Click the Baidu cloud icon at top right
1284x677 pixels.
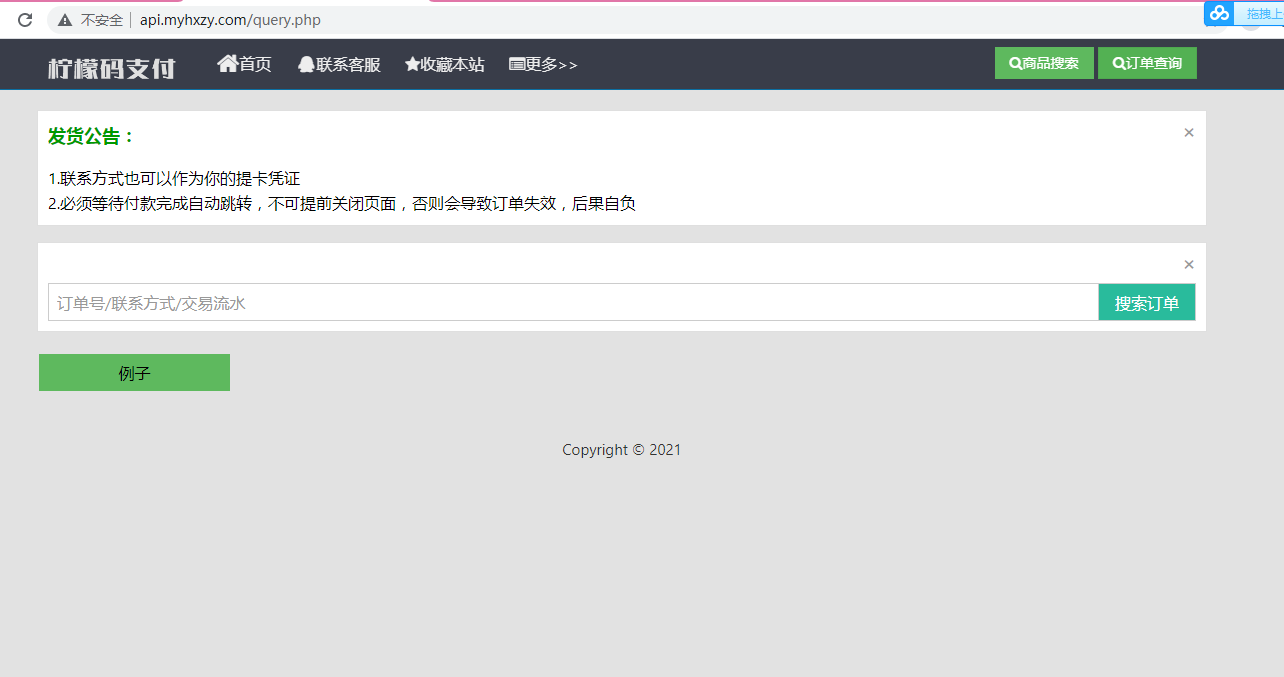point(1219,13)
